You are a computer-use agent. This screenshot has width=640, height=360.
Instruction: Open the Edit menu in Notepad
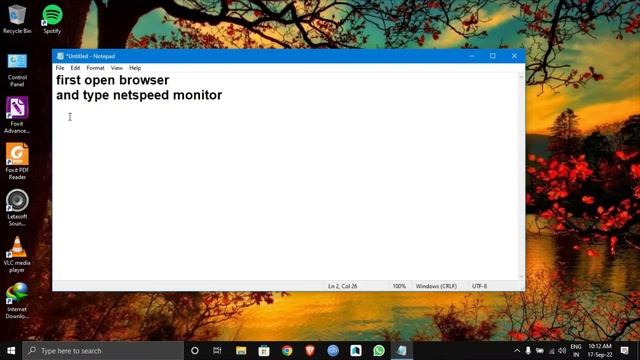click(75, 68)
